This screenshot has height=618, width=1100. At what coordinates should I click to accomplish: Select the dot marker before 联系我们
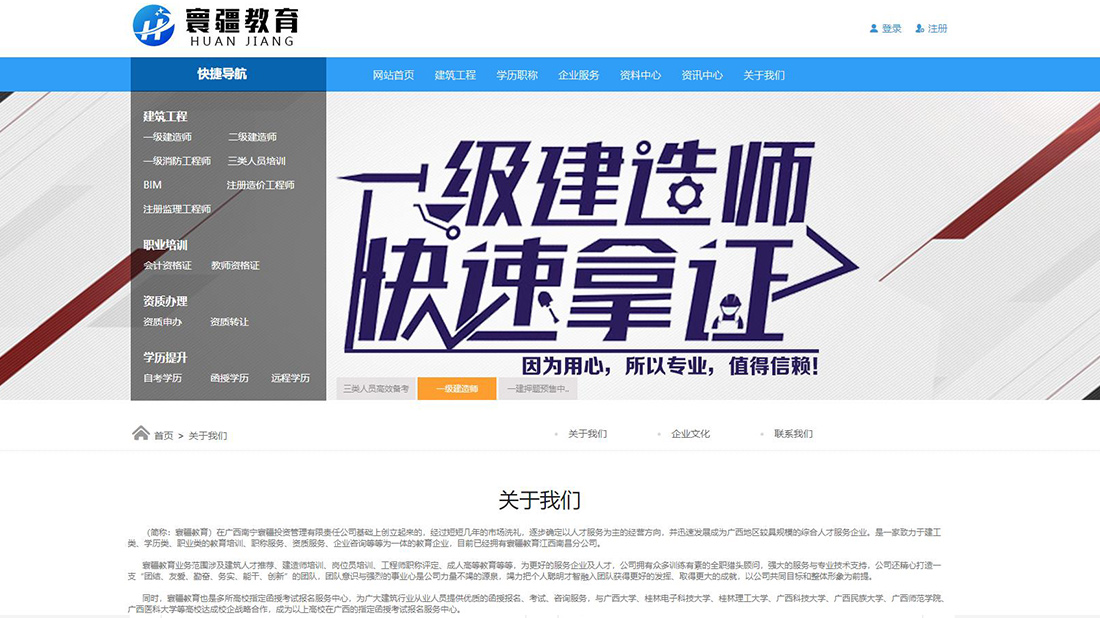tap(763, 434)
